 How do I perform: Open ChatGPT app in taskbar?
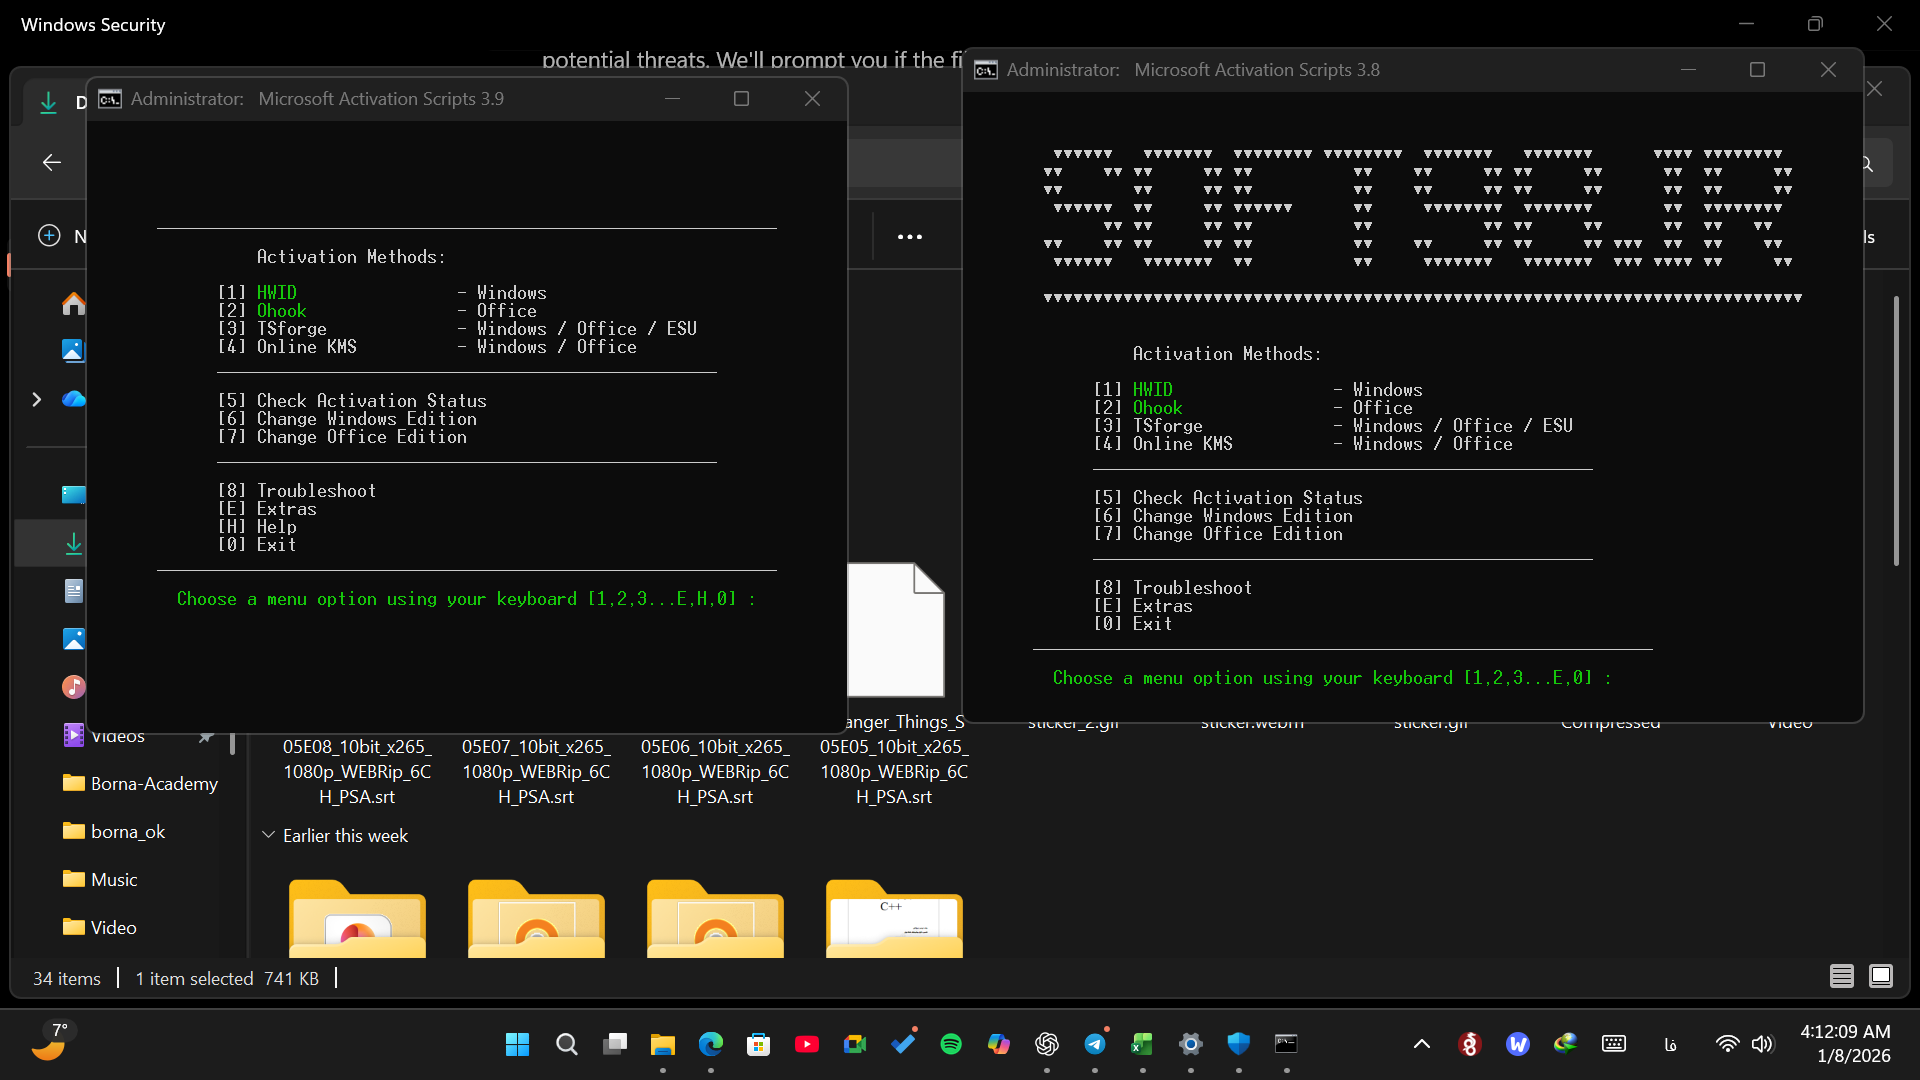[x=1046, y=1044]
